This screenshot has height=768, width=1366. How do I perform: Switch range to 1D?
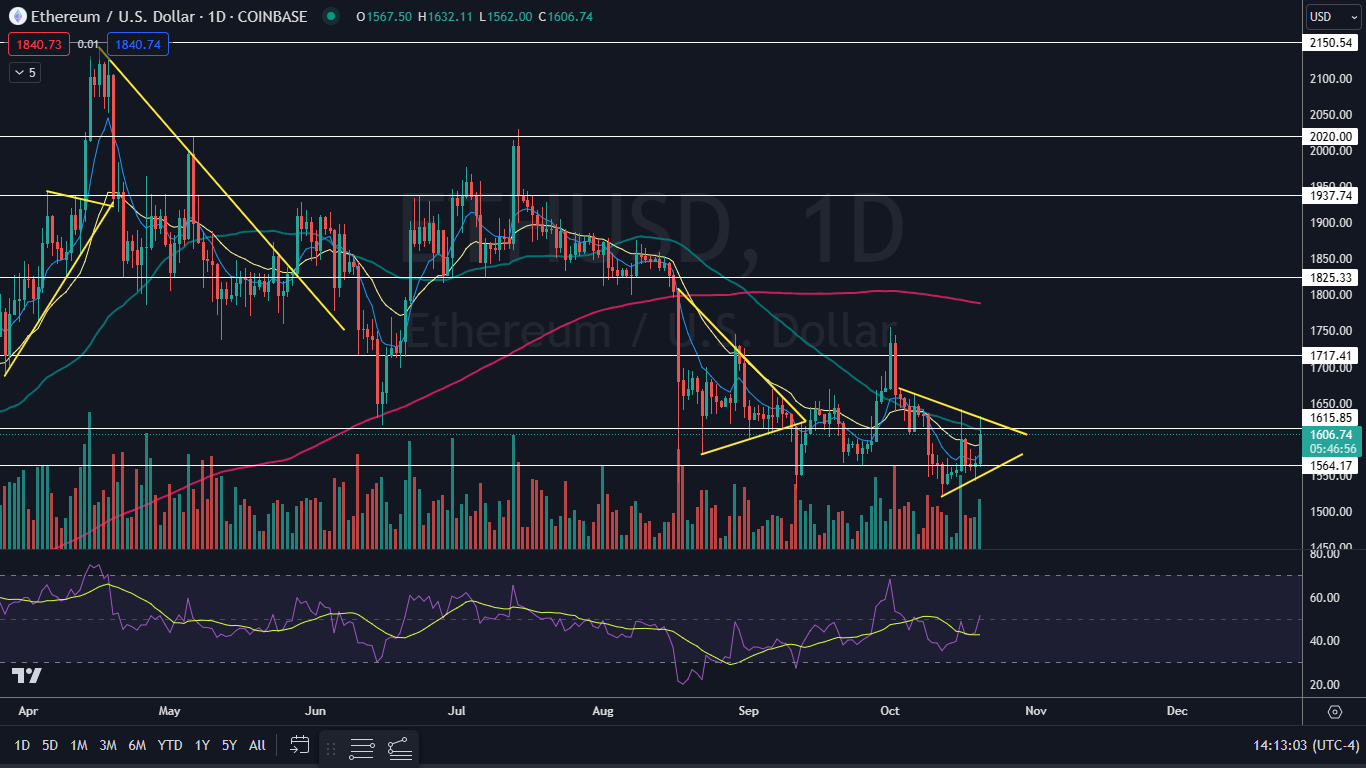tap(21, 744)
